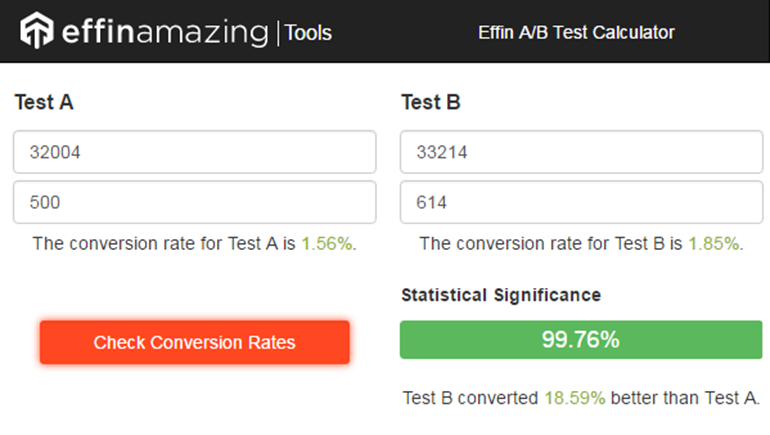Image resolution: width=770 pixels, height=435 pixels.
Task: Click the Test A heading label
Action: 44,102
